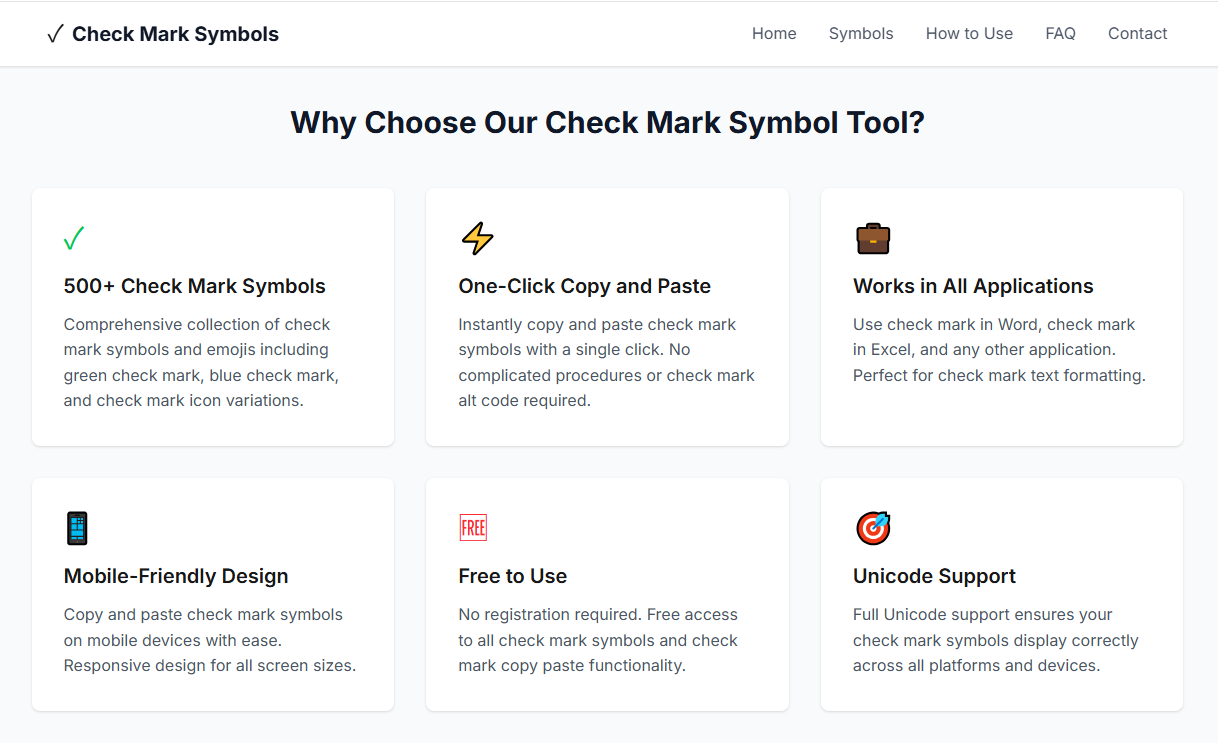Open the Contact nav link
This screenshot has height=743, width=1218.
[1137, 34]
